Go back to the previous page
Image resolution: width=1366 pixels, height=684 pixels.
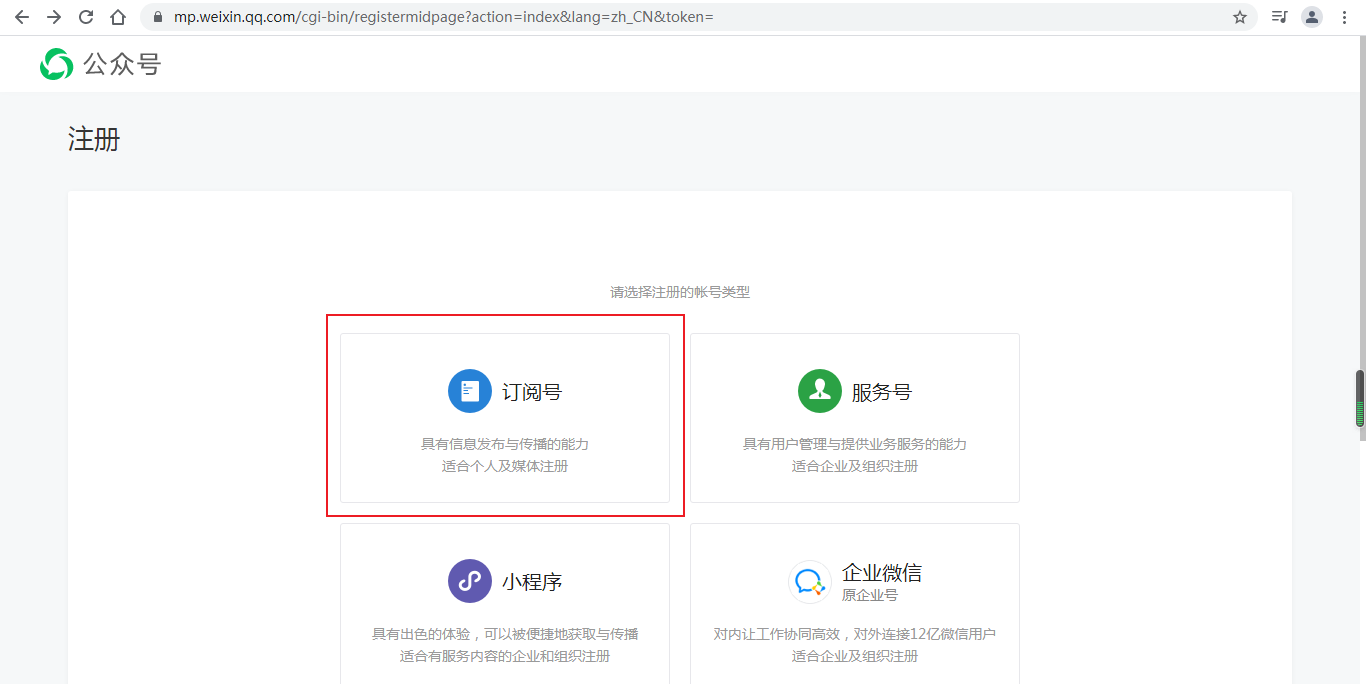22,17
